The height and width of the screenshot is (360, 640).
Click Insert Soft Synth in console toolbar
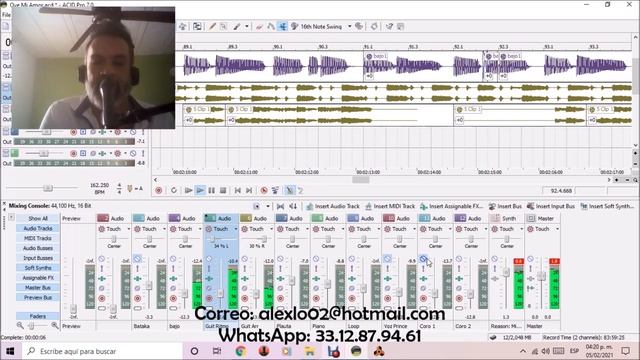607,207
